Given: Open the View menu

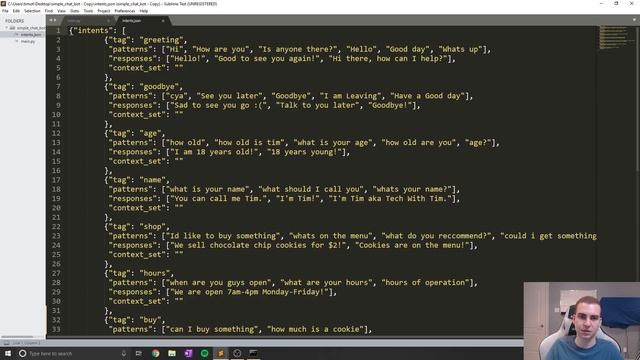Looking at the screenshot, I should click(61, 11).
